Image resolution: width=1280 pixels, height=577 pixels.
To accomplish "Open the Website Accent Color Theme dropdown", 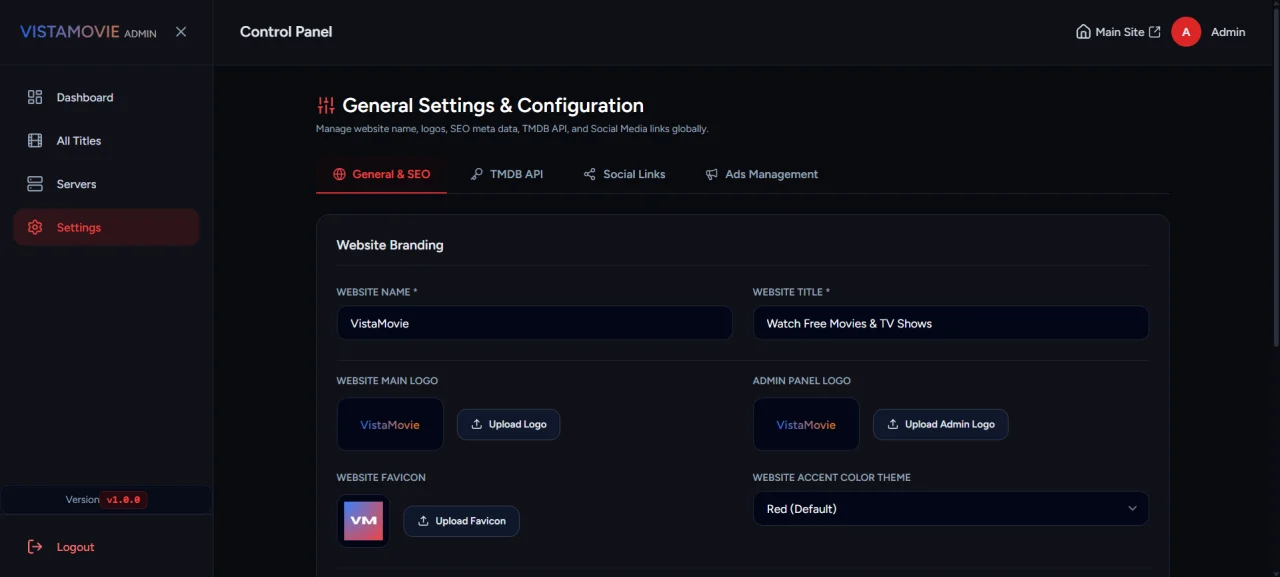I will [x=951, y=509].
